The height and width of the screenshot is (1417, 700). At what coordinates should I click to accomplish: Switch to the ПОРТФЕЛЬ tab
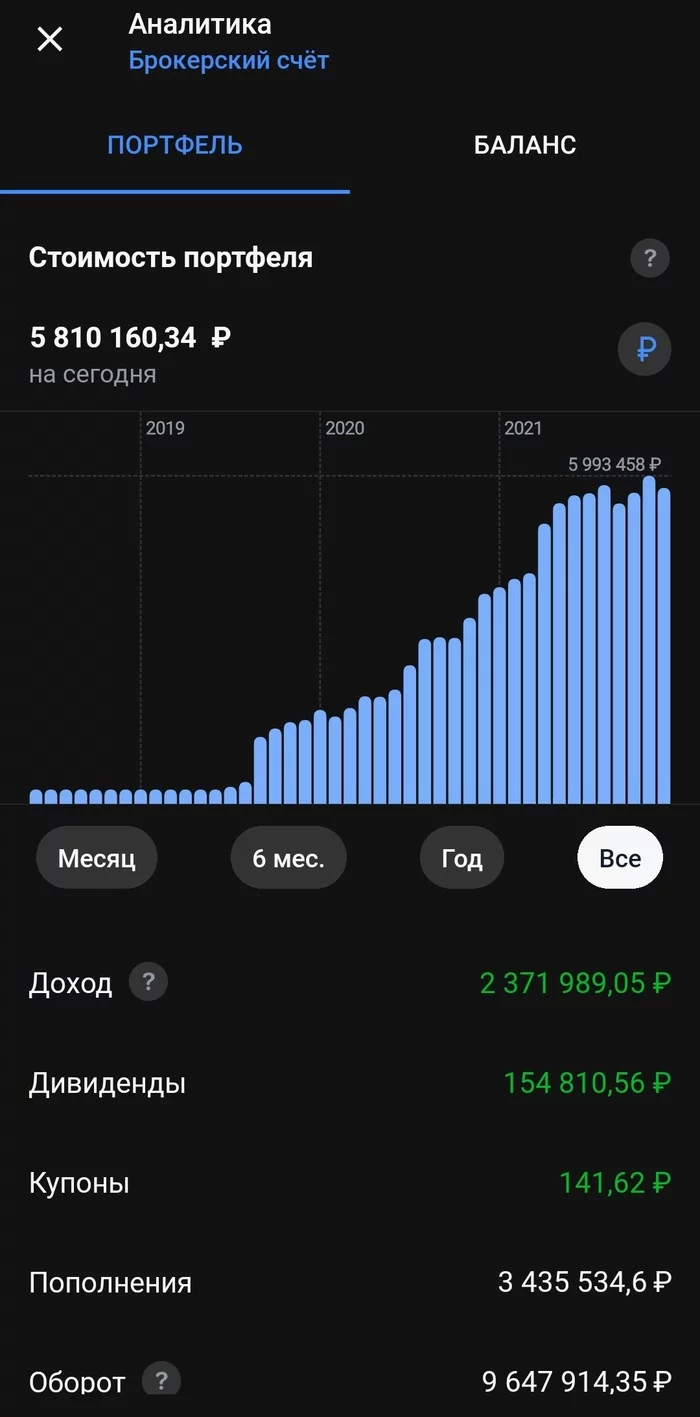175,145
